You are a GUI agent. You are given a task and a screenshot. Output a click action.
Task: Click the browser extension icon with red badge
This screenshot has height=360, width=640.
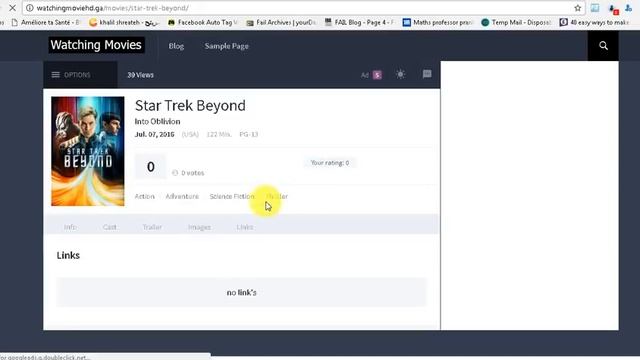click(613, 9)
